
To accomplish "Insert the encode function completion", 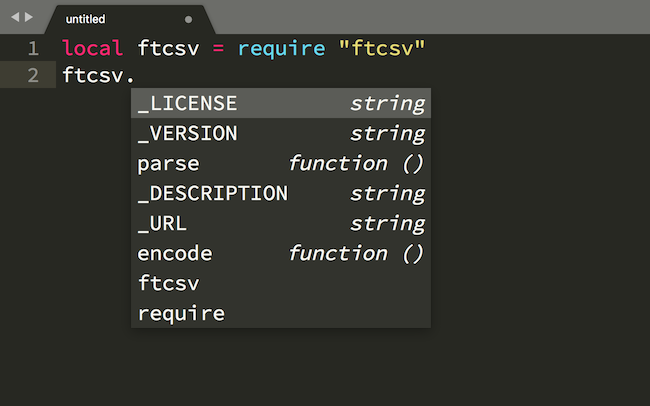I will (281, 253).
